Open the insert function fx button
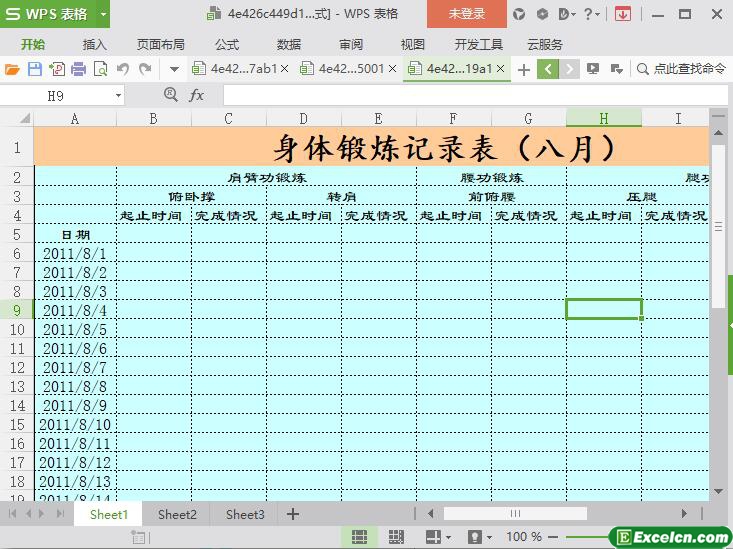Screen dimensions: 733x549 click(196, 95)
